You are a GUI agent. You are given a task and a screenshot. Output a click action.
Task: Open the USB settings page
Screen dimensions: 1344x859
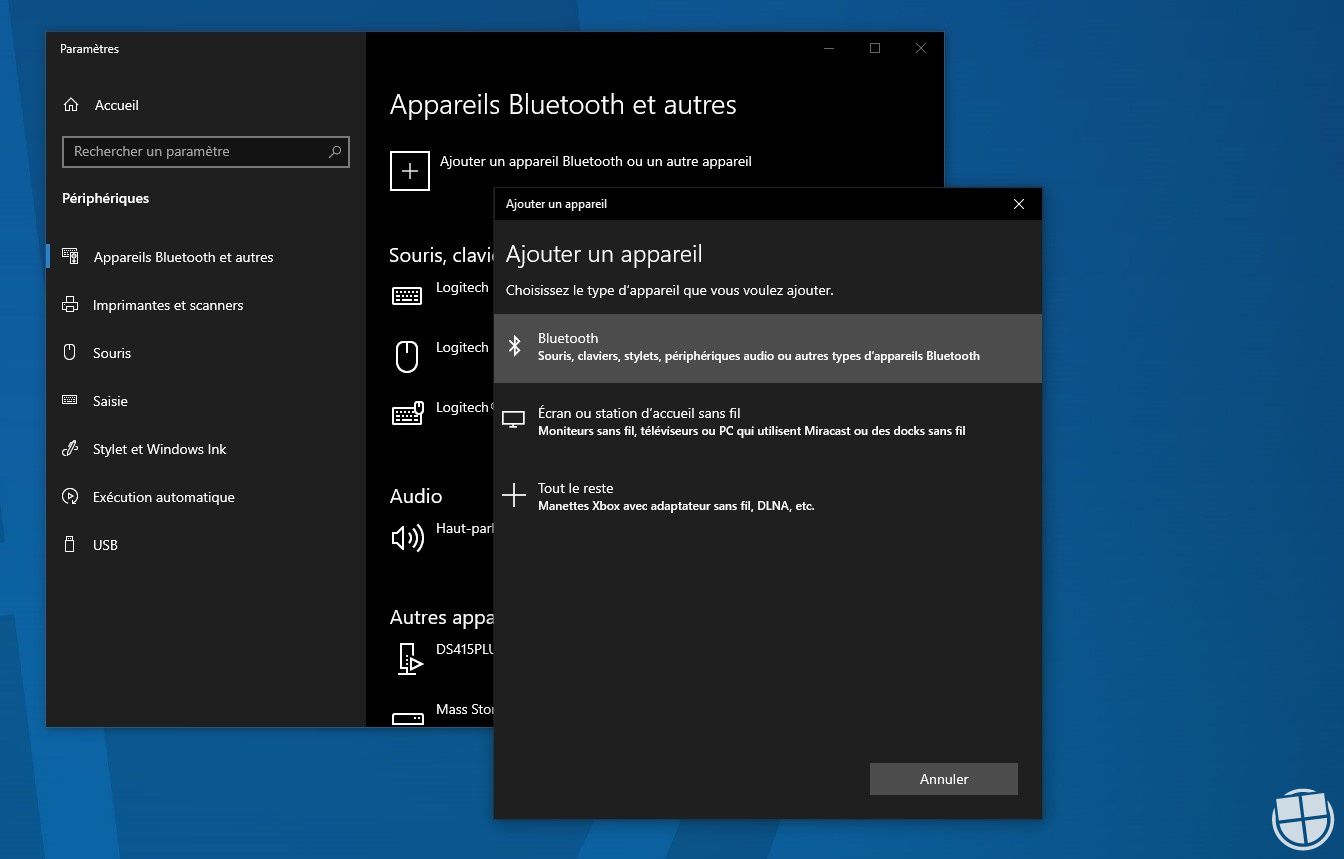(x=206, y=545)
